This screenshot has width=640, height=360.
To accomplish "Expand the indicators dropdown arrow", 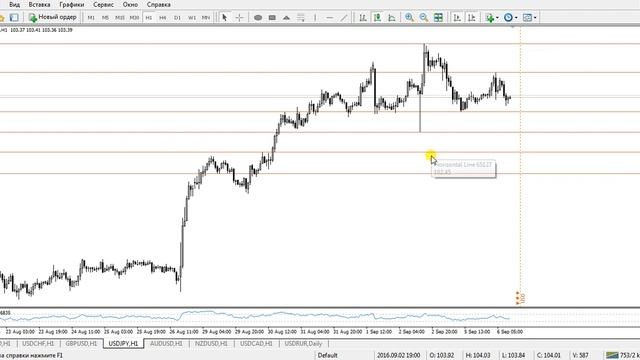I will pyautogui.click(x=497, y=18).
